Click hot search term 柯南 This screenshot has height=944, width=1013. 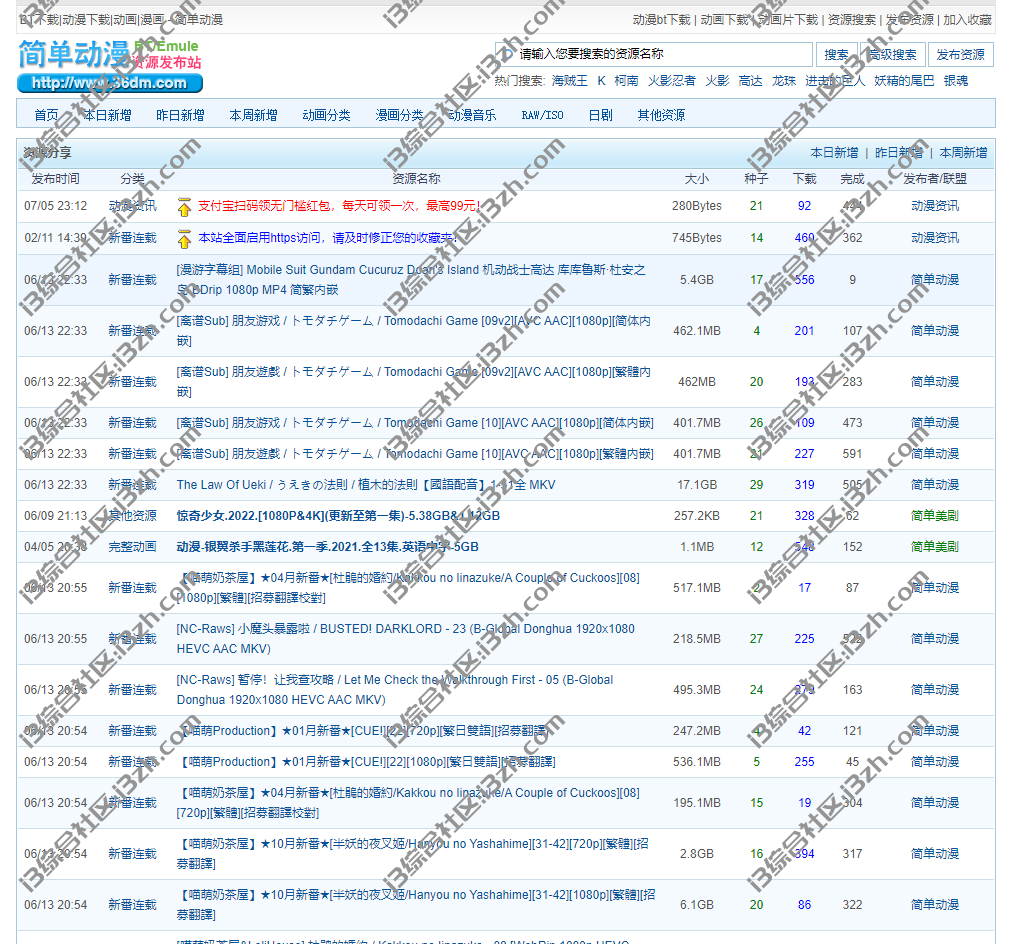tap(626, 81)
